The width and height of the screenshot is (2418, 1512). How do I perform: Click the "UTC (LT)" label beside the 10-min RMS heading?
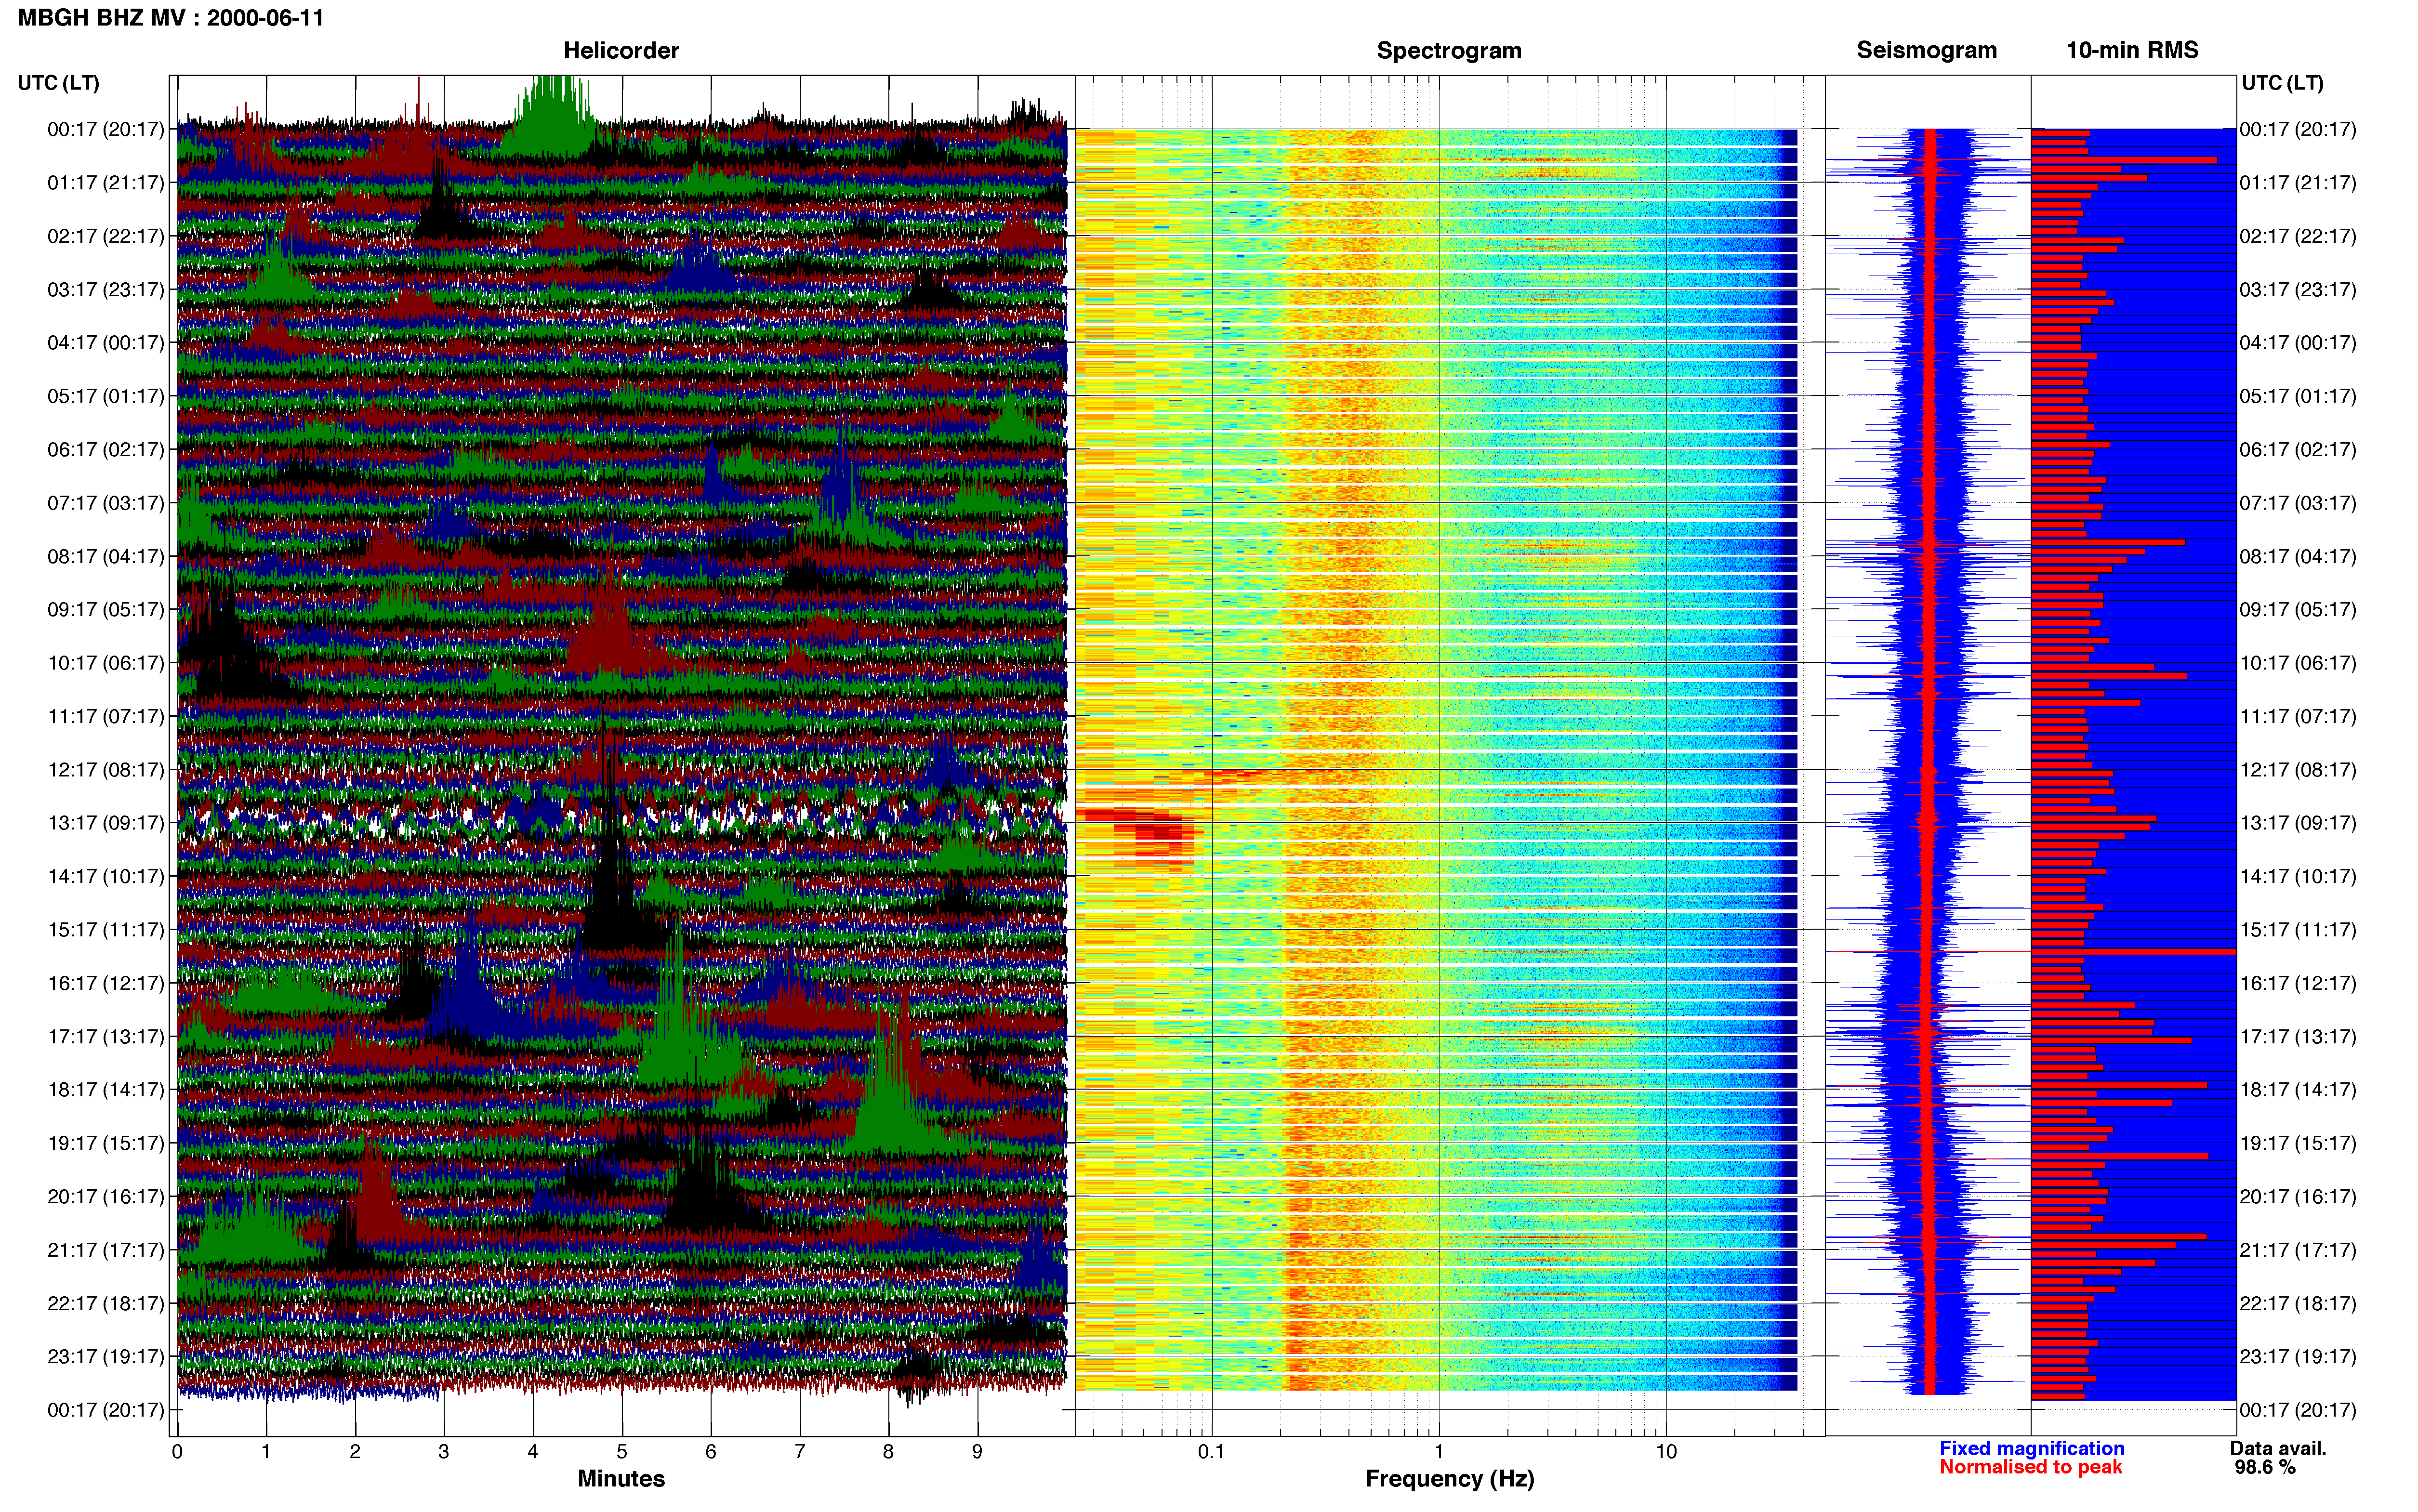(2282, 83)
